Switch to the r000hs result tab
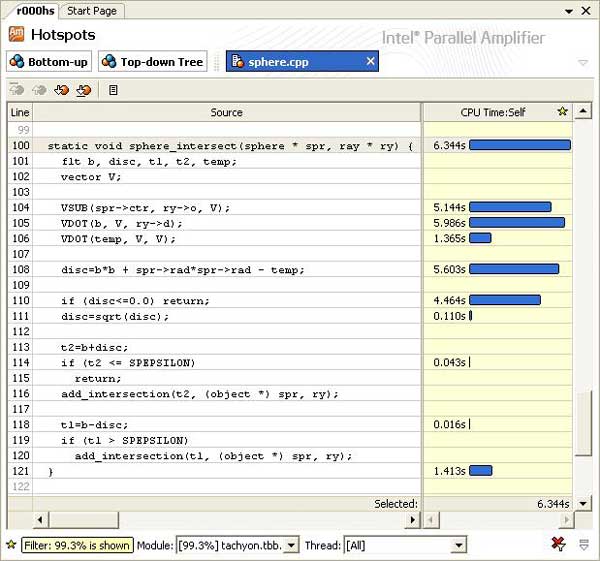 click(35, 10)
